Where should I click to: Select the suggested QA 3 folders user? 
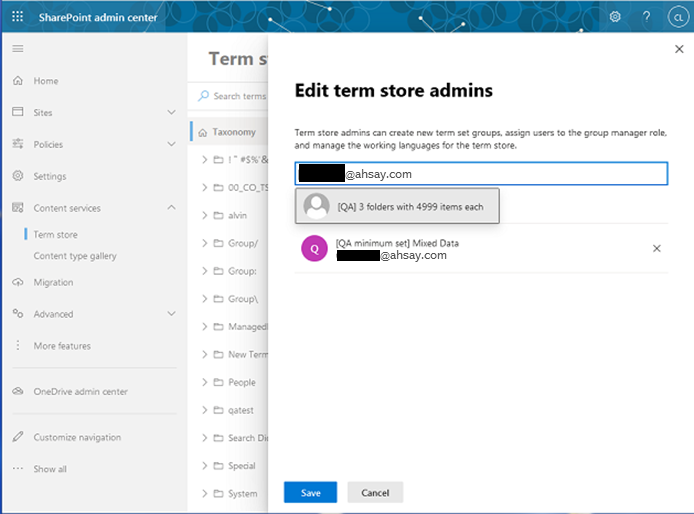coord(397,206)
